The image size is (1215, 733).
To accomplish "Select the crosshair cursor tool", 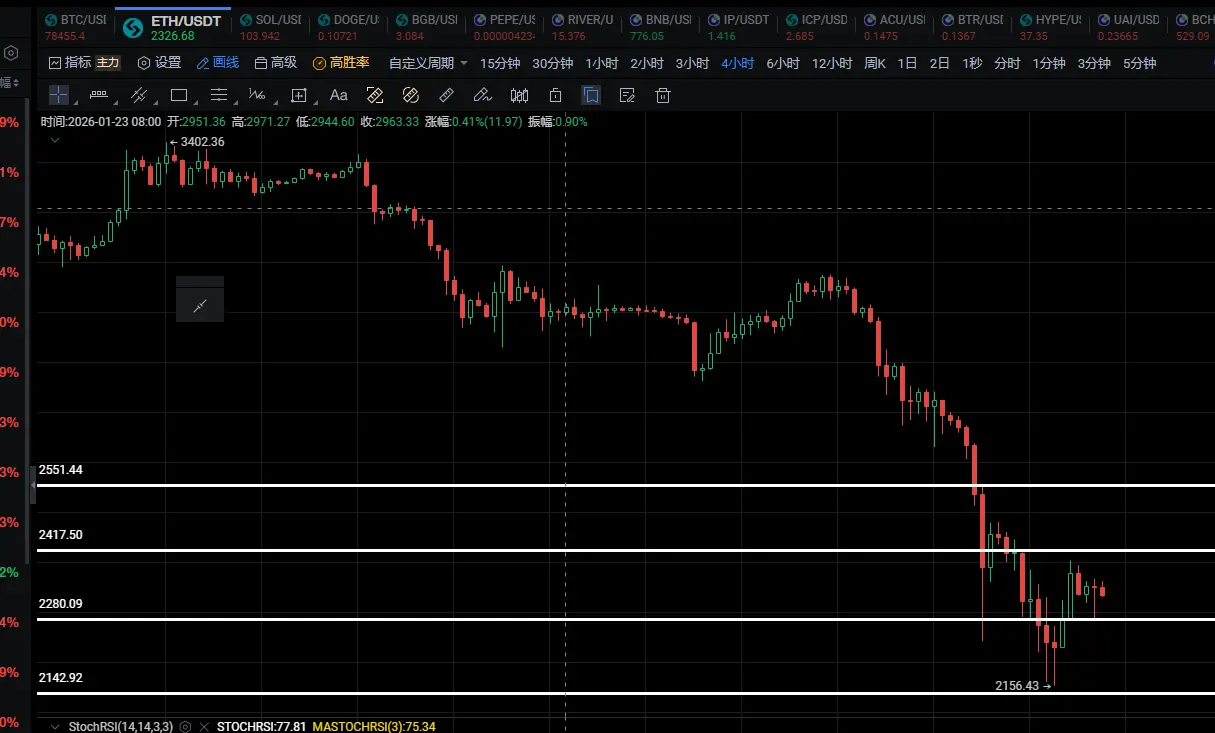I will coord(59,95).
